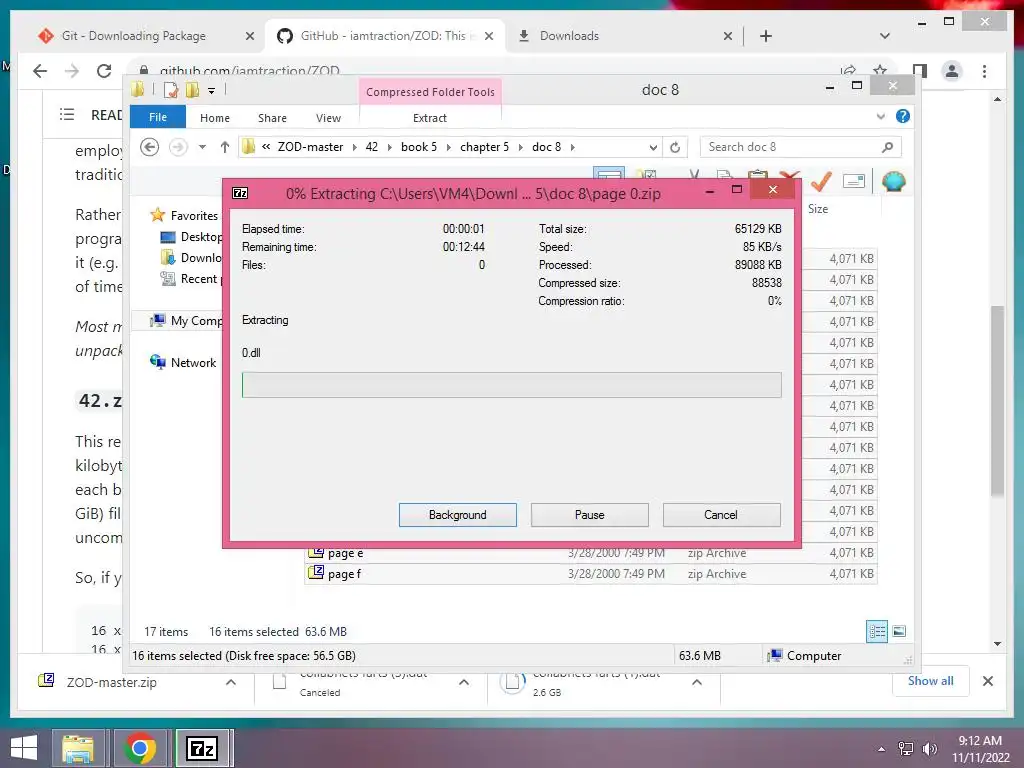This screenshot has width=1024, height=768.
Task: Switch to large icons view icon
Action: point(899,631)
